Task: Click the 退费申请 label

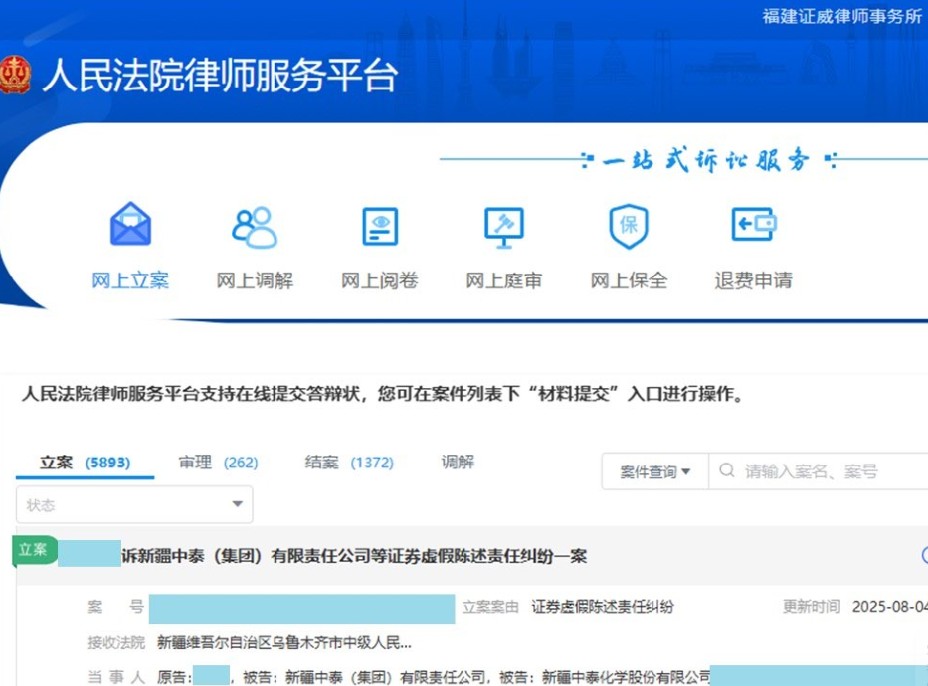Action: click(754, 280)
